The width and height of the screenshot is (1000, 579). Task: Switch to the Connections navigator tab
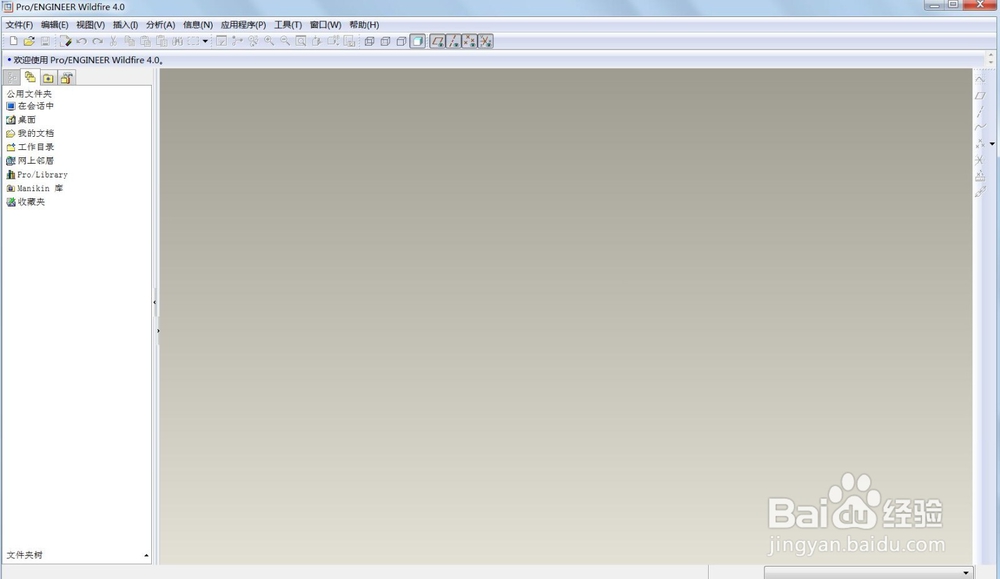point(66,78)
